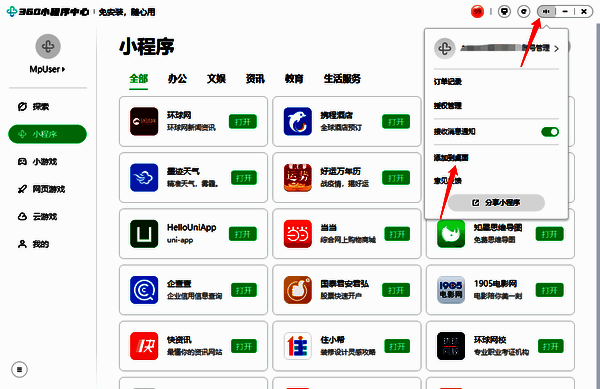600x389 pixels.
Task: Click the refresh icon in title bar
Action: pos(523,11)
